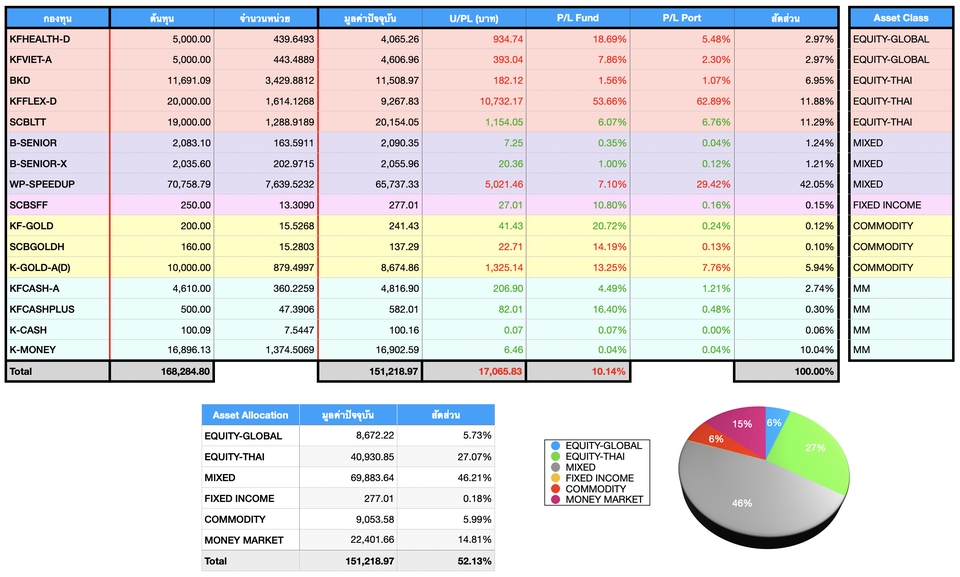Click the K-CASH fund name cell
This screenshot has height=577, width=960.
[58, 330]
